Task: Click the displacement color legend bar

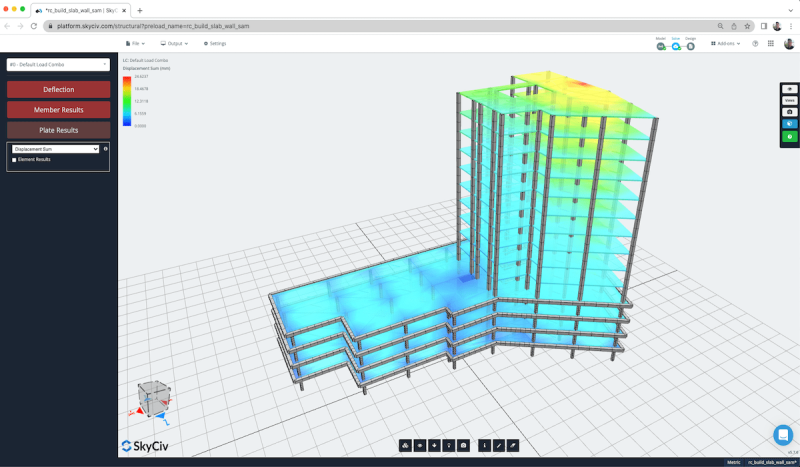Action: pos(127,101)
